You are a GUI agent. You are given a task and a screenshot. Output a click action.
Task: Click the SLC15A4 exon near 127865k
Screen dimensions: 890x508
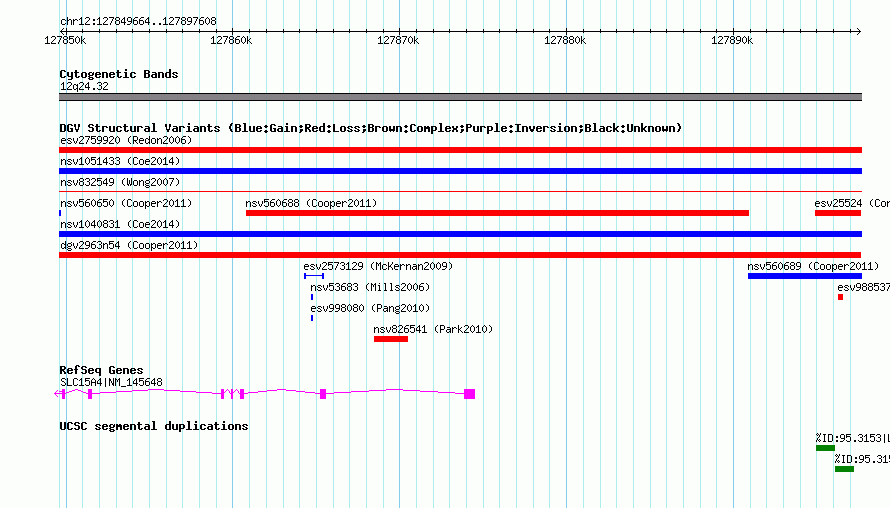click(x=323, y=394)
